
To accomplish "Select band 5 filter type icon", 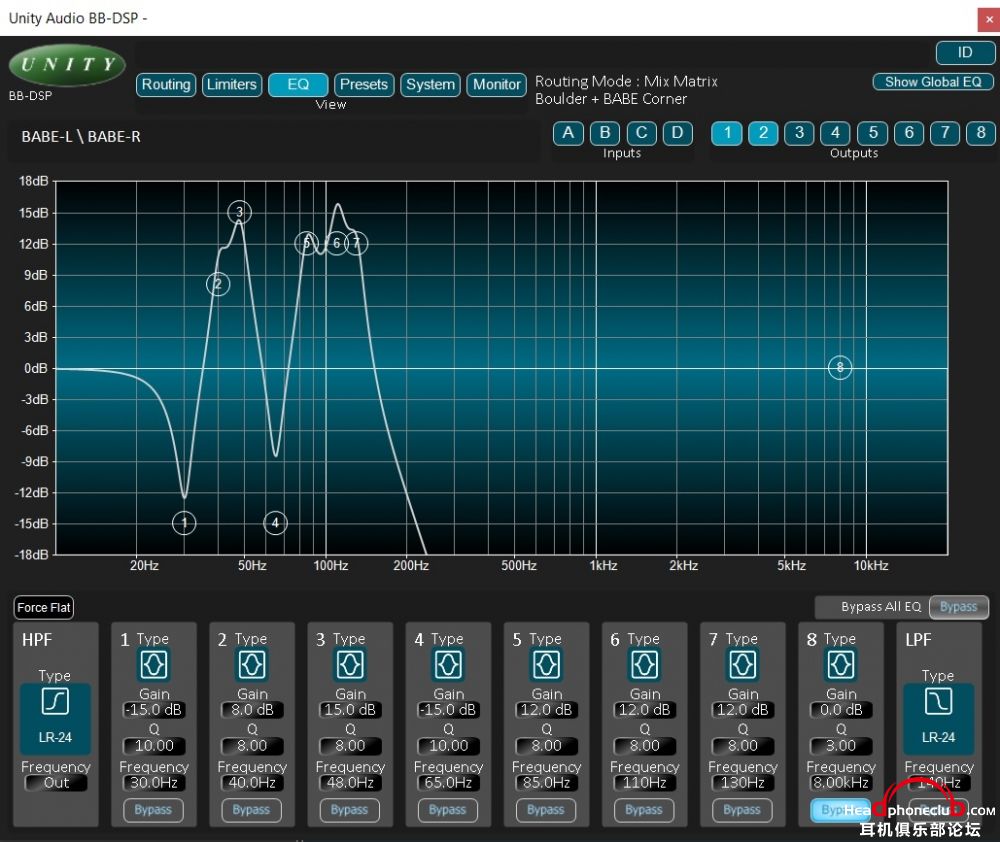I will (x=547, y=665).
